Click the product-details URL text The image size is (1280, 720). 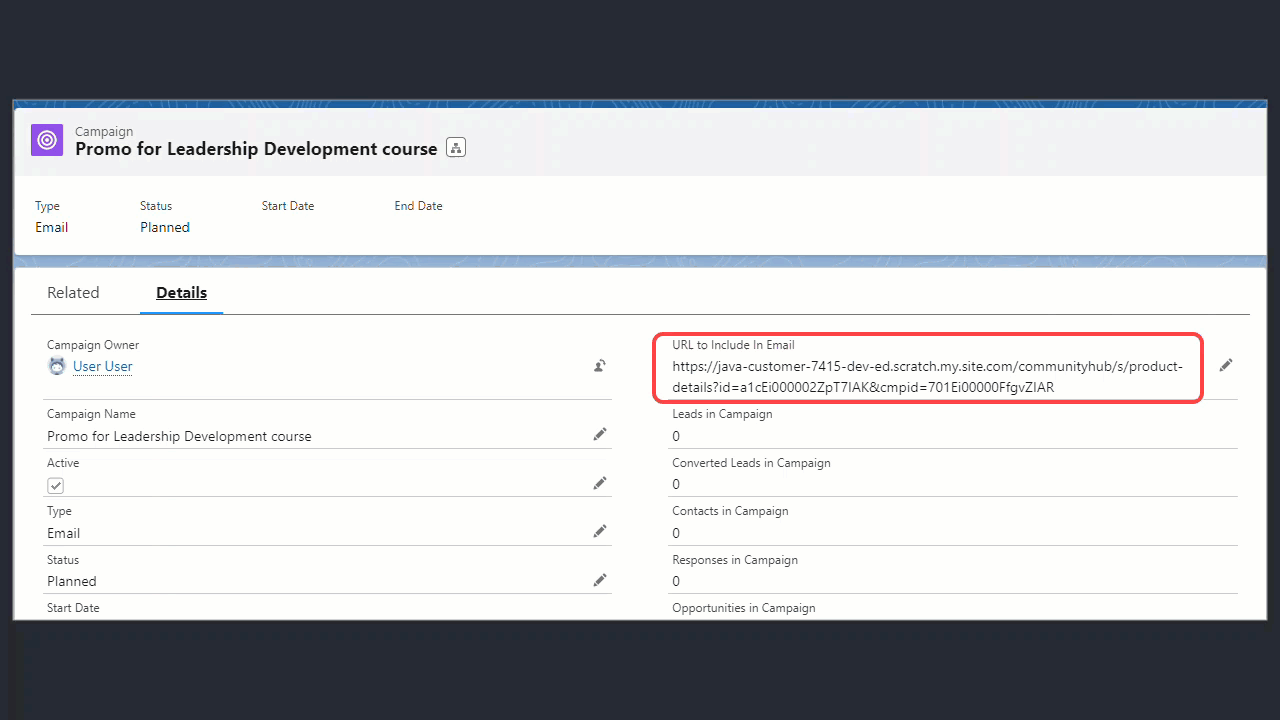927,377
